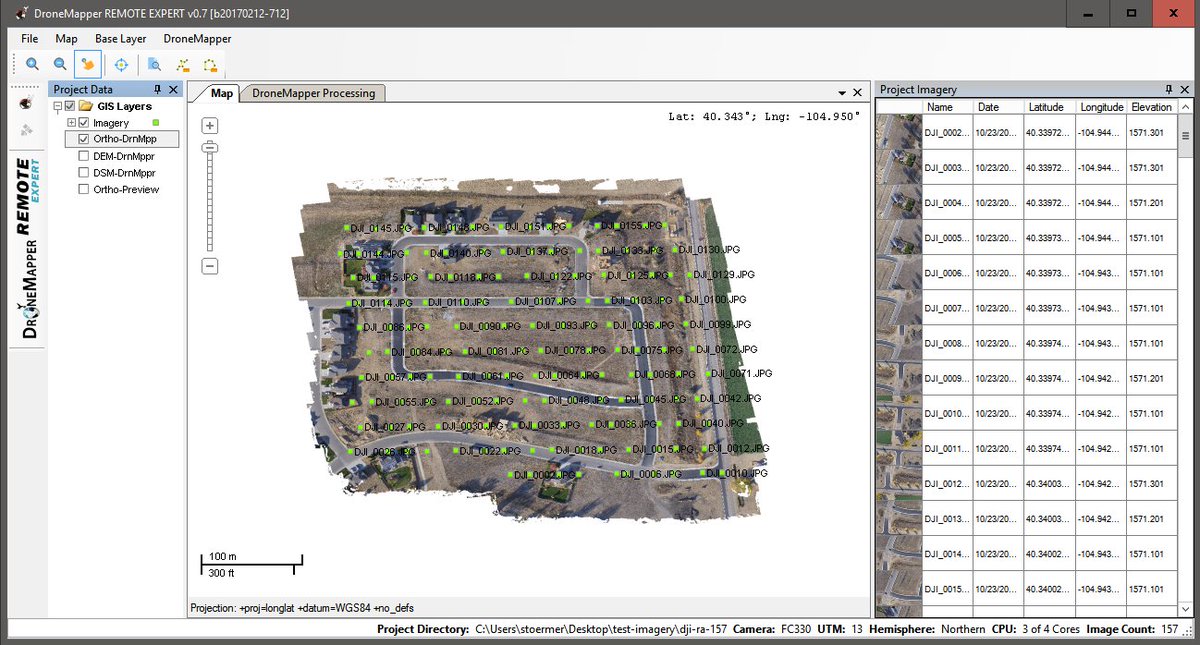Select the Zoom In magnifier tool

31,64
